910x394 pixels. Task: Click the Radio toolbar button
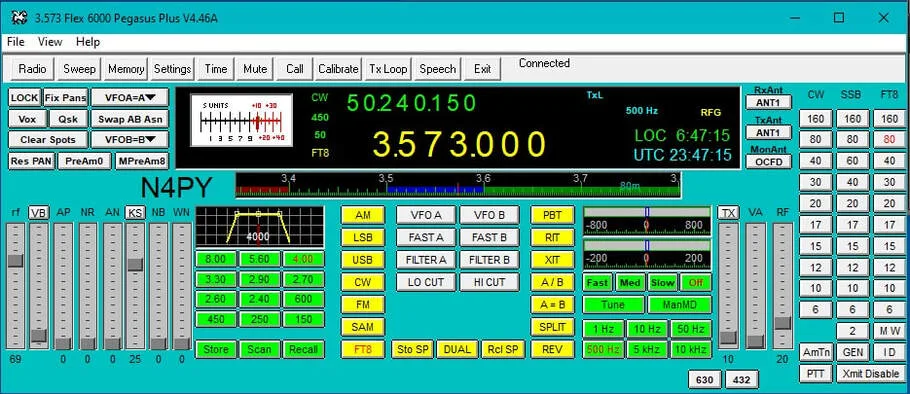(x=32, y=69)
